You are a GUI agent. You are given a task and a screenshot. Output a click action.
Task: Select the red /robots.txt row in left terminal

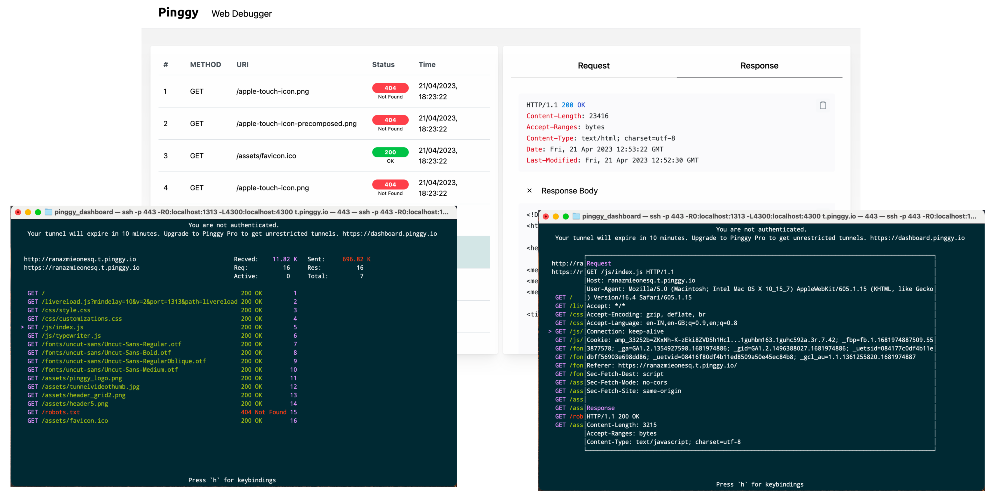pyautogui.click(x=163, y=413)
